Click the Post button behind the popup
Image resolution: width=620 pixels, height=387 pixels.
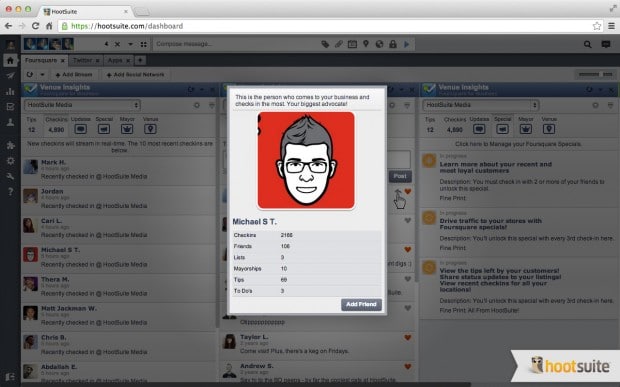[400, 176]
